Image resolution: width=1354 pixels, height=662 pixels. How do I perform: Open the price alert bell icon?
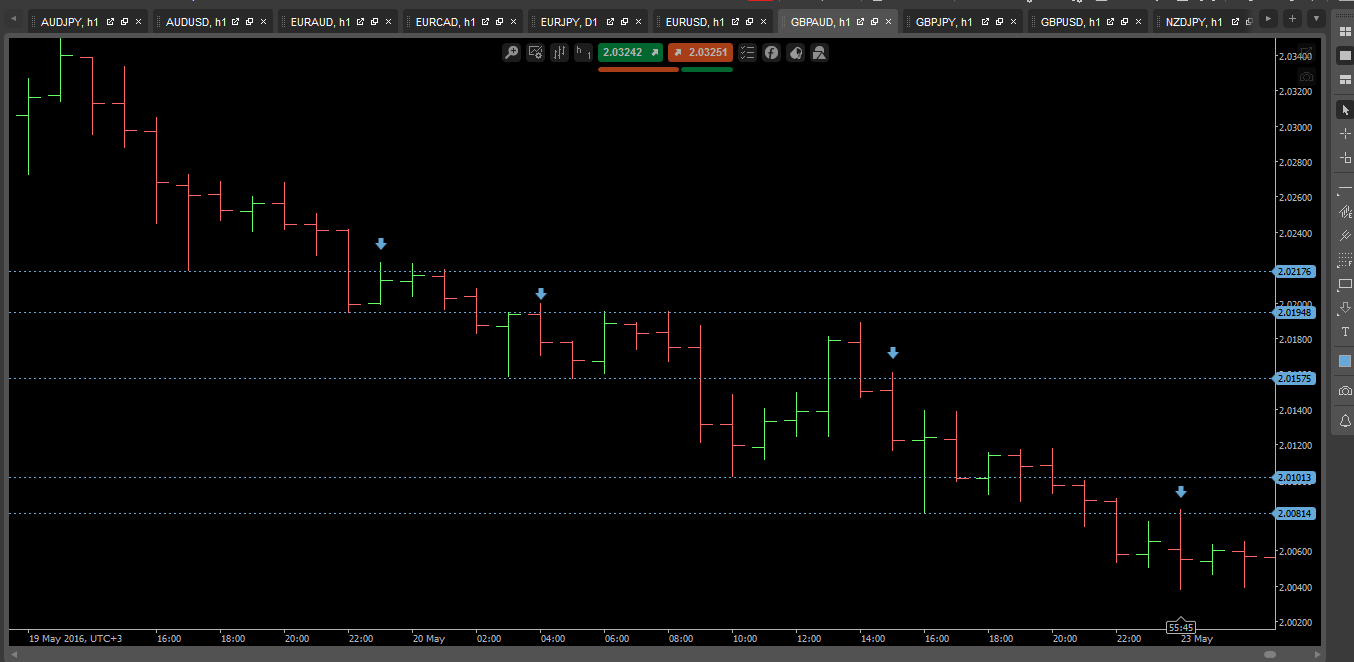(x=1345, y=421)
